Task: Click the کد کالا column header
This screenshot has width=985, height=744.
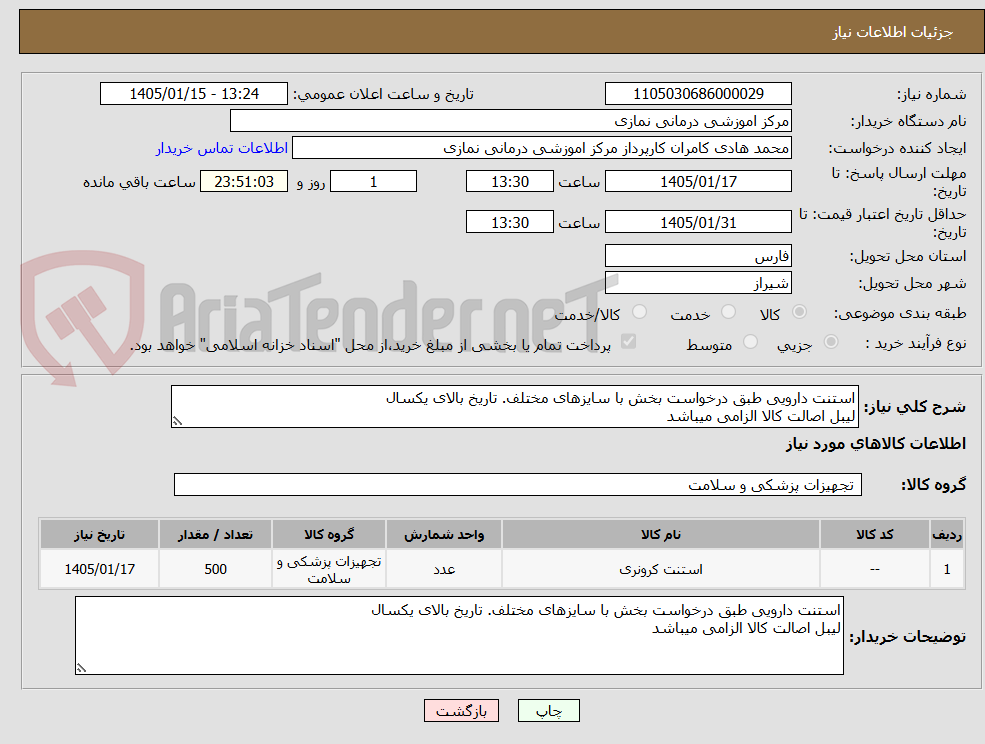Action: point(874,534)
